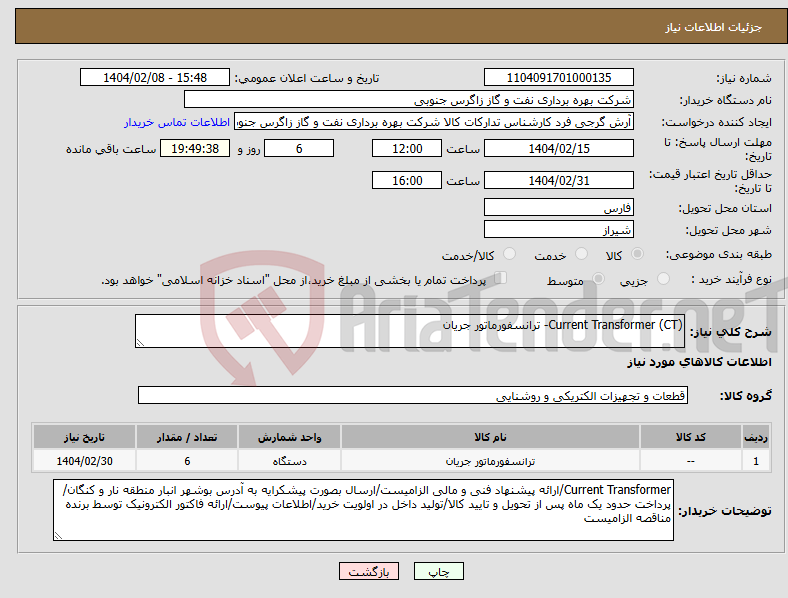Image resolution: width=788 pixels, height=598 pixels.
Task: Click the validity time field 16:00
Action: [x=407, y=180]
